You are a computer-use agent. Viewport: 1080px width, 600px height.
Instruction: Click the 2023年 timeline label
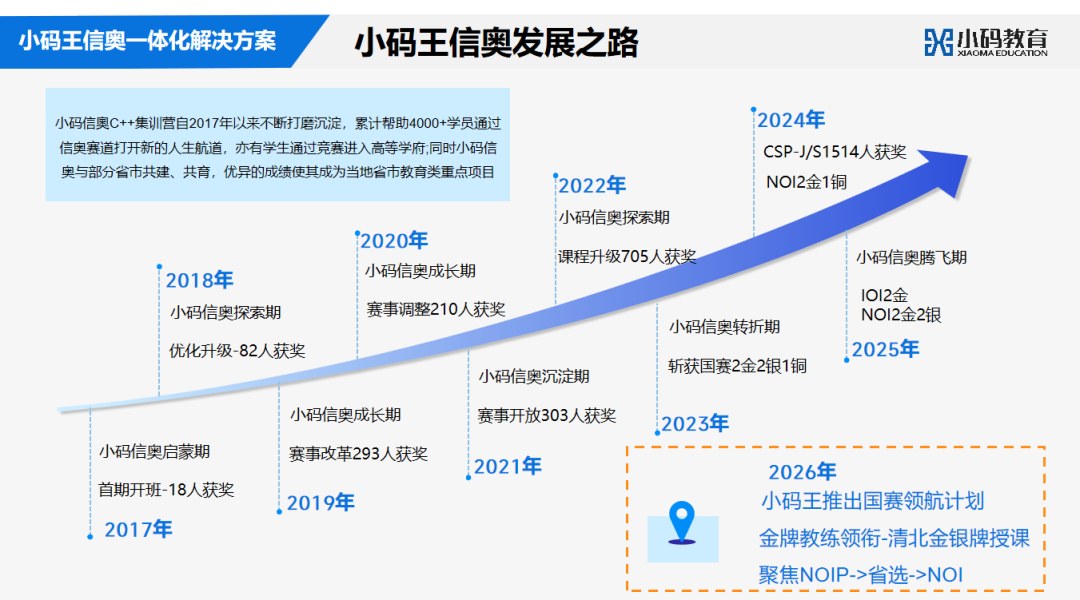click(695, 424)
